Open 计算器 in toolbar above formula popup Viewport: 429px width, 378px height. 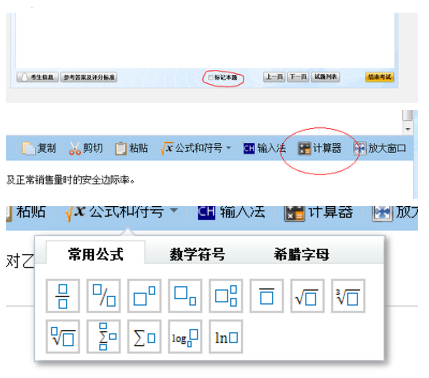click(x=318, y=213)
